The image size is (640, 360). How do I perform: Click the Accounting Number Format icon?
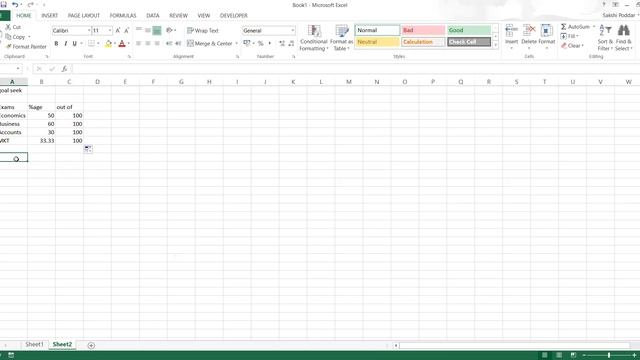(247, 43)
